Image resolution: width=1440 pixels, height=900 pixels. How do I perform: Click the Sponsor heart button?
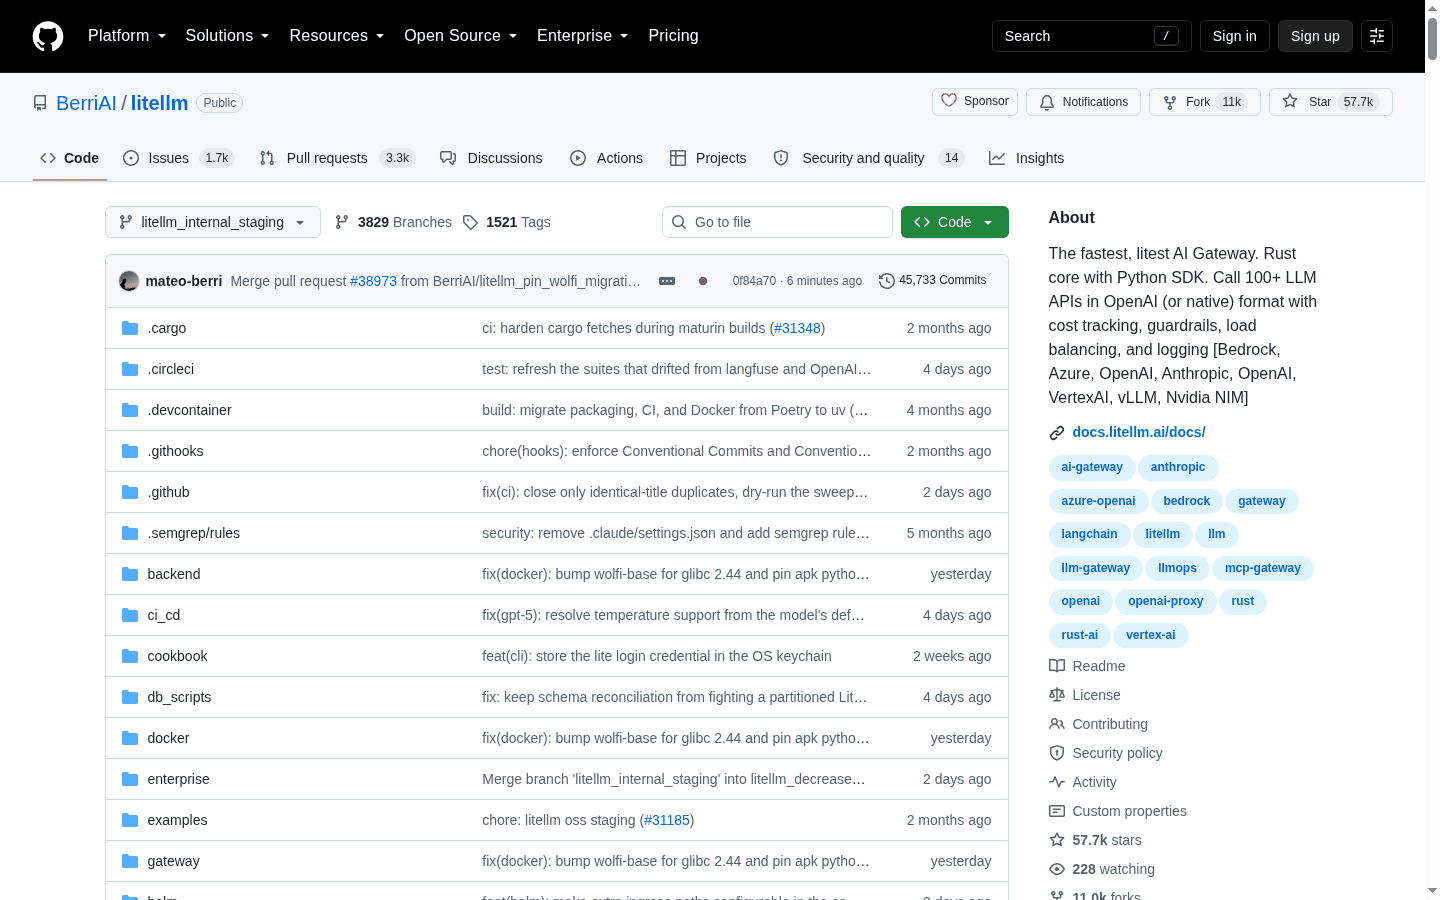[x=975, y=102]
